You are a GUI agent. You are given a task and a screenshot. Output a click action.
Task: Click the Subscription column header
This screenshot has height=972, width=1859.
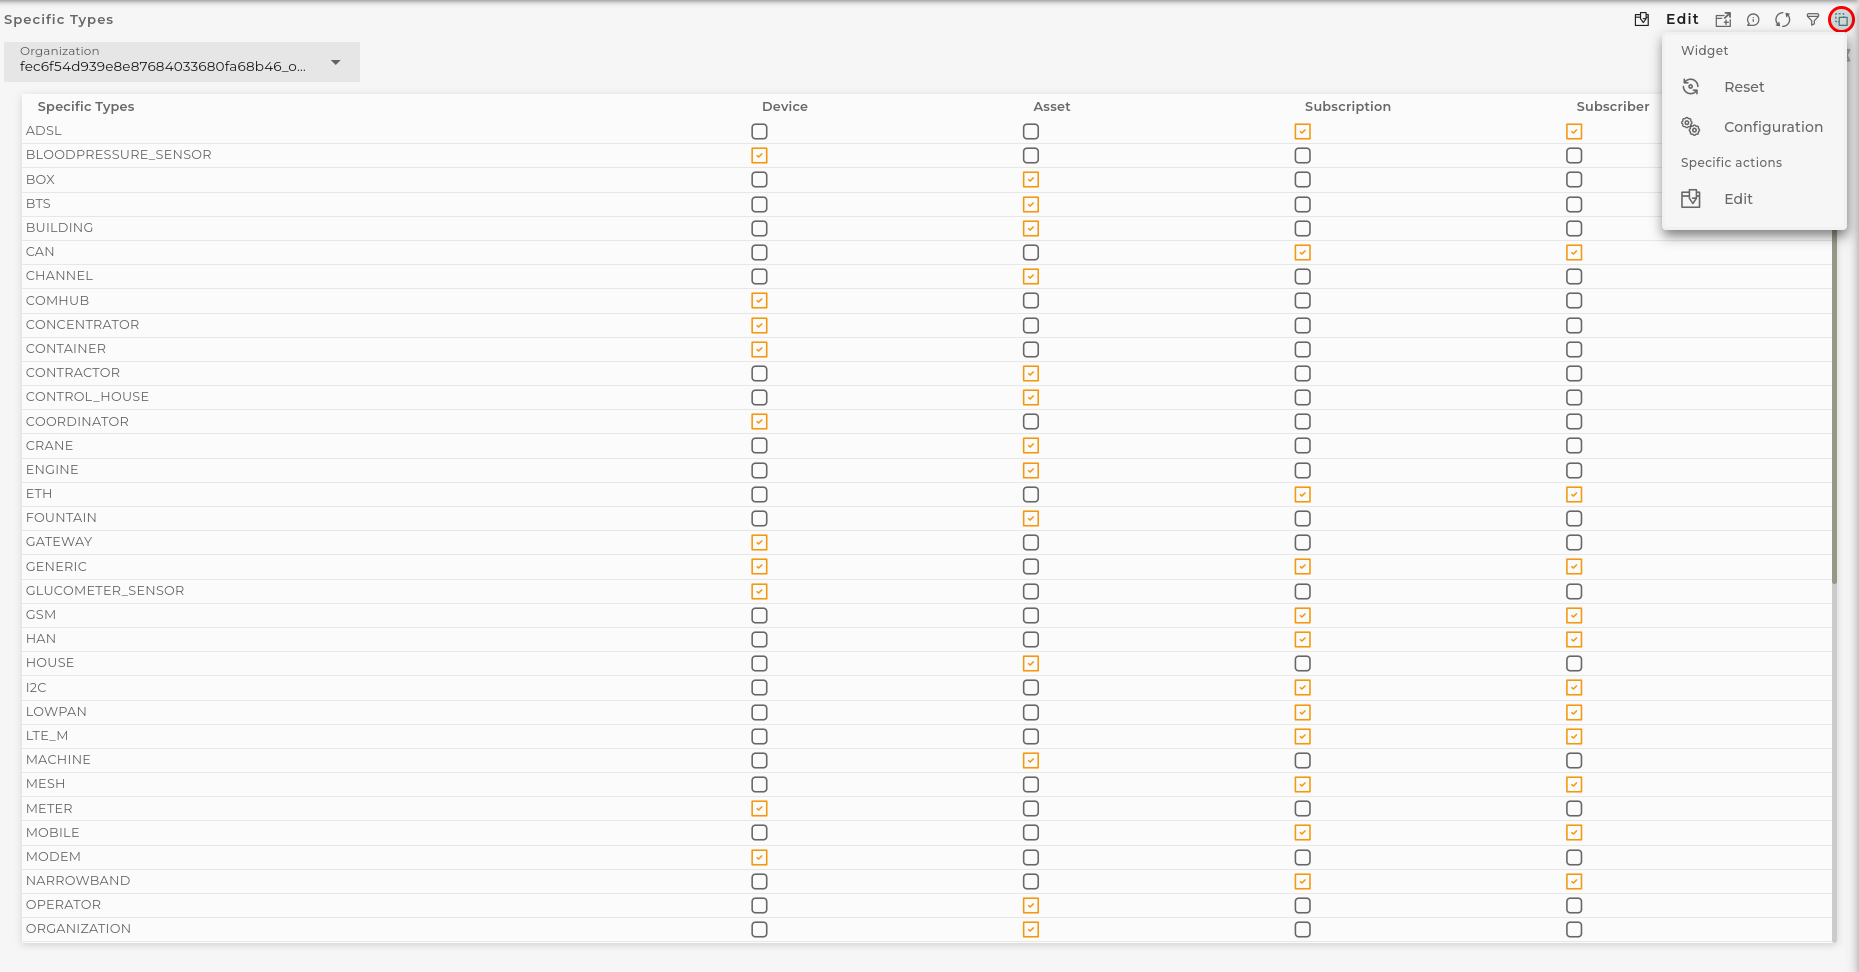point(1348,106)
